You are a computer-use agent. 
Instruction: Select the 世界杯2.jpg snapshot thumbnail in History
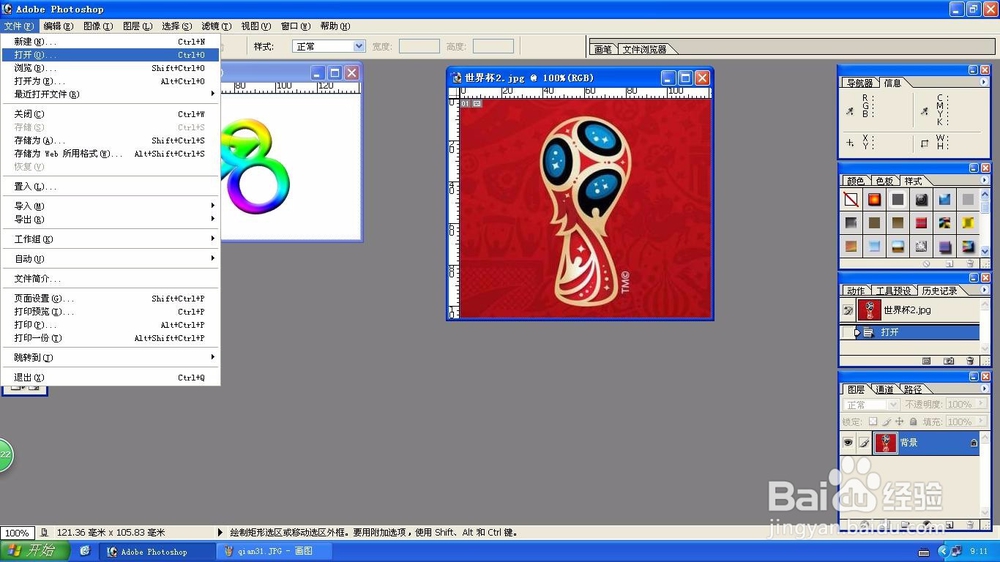coord(869,311)
